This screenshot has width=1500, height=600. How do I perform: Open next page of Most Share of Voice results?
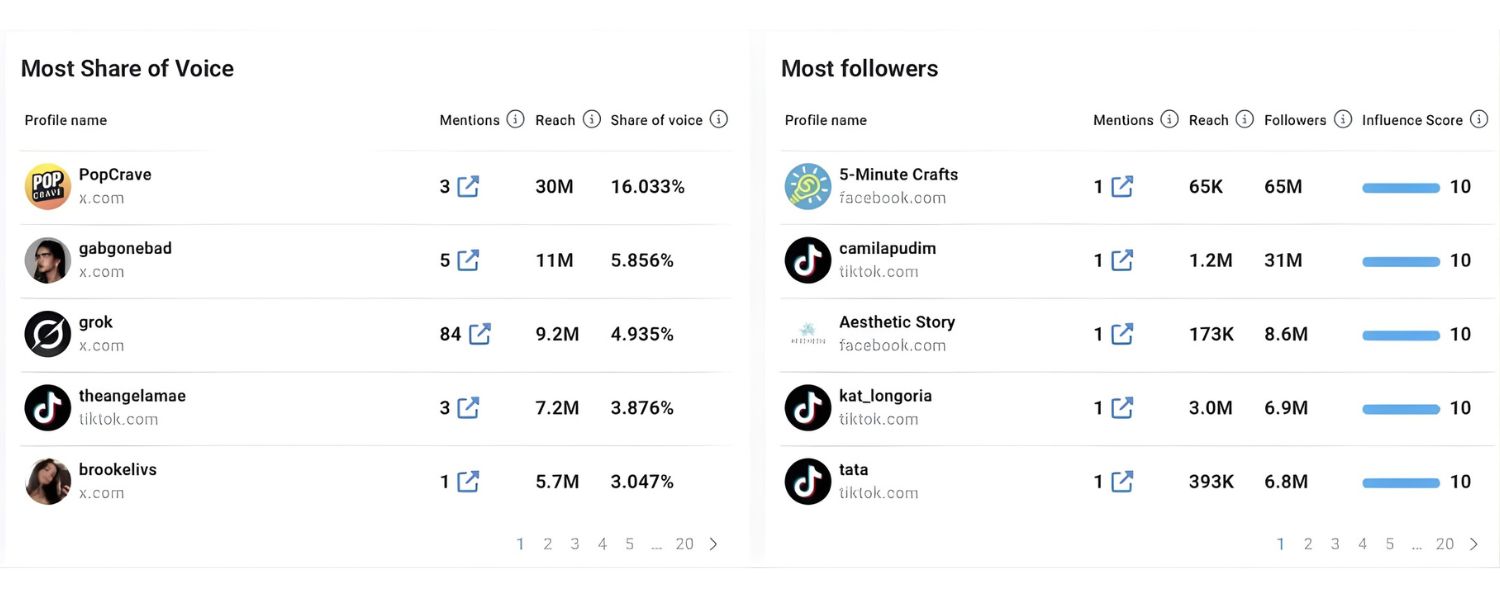pyautogui.click(x=714, y=543)
